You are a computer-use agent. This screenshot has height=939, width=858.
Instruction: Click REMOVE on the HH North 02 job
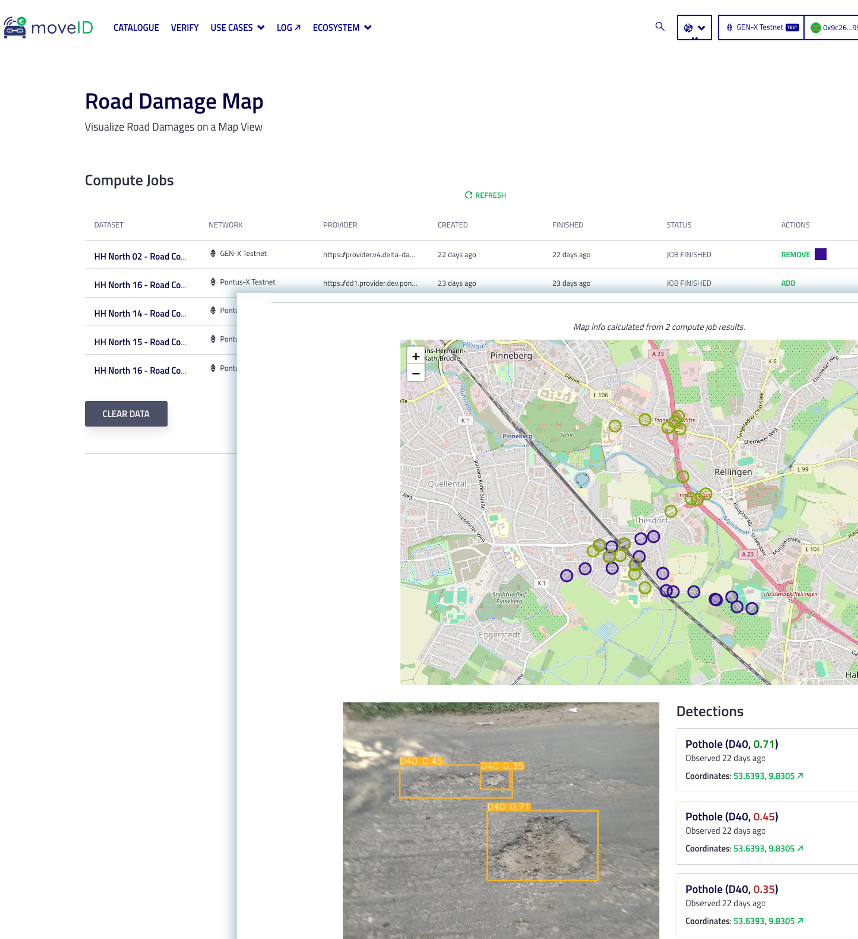[x=796, y=254]
